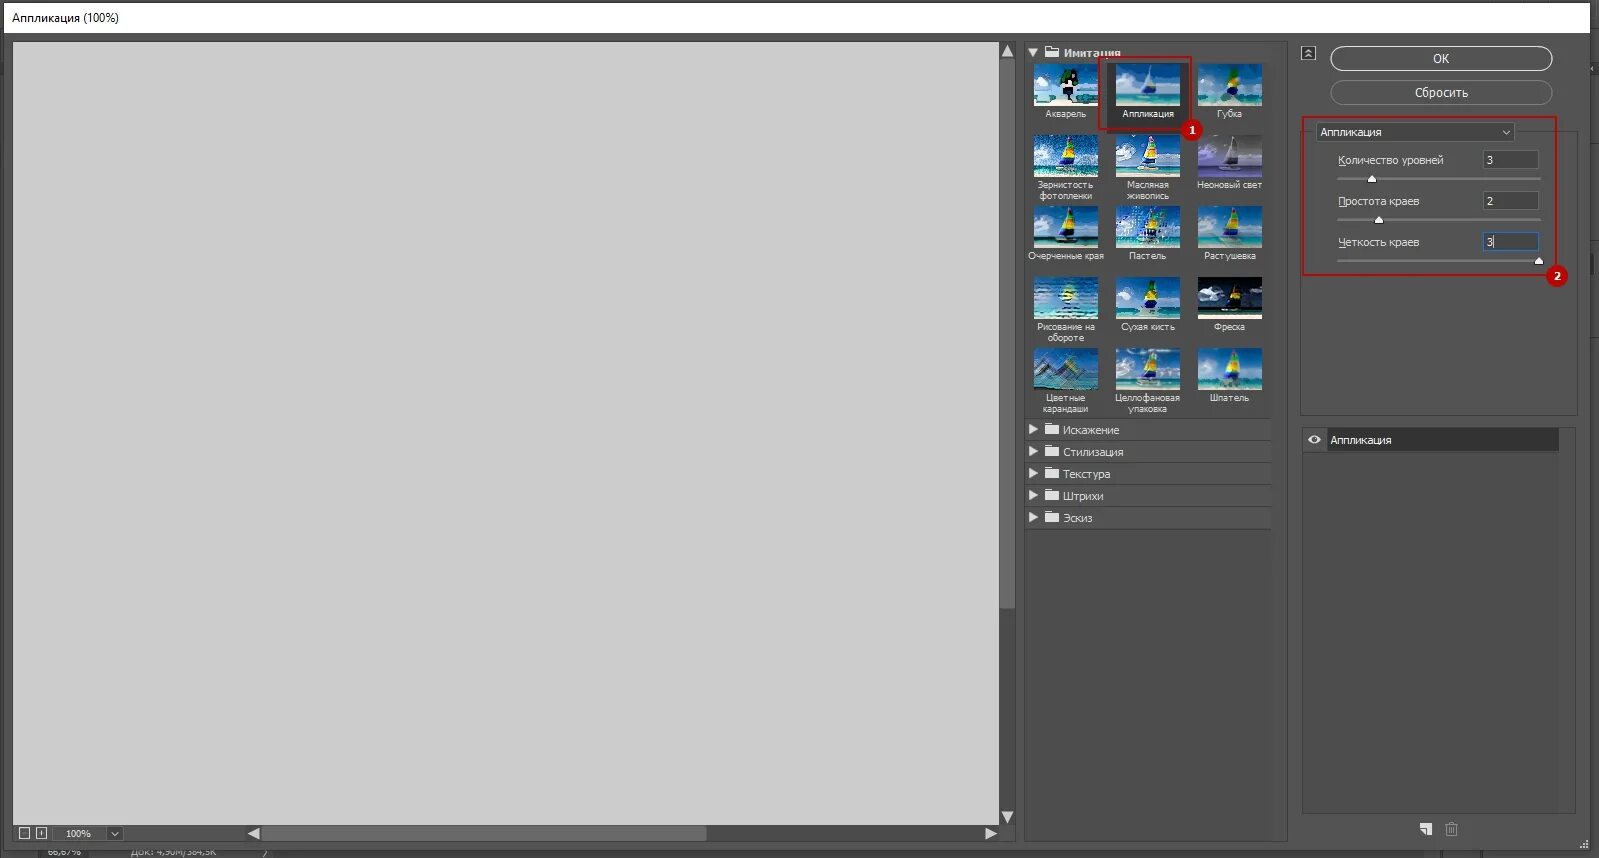Pick the Растушевка filter thumbnail
This screenshot has height=858, width=1599.
click(1230, 227)
